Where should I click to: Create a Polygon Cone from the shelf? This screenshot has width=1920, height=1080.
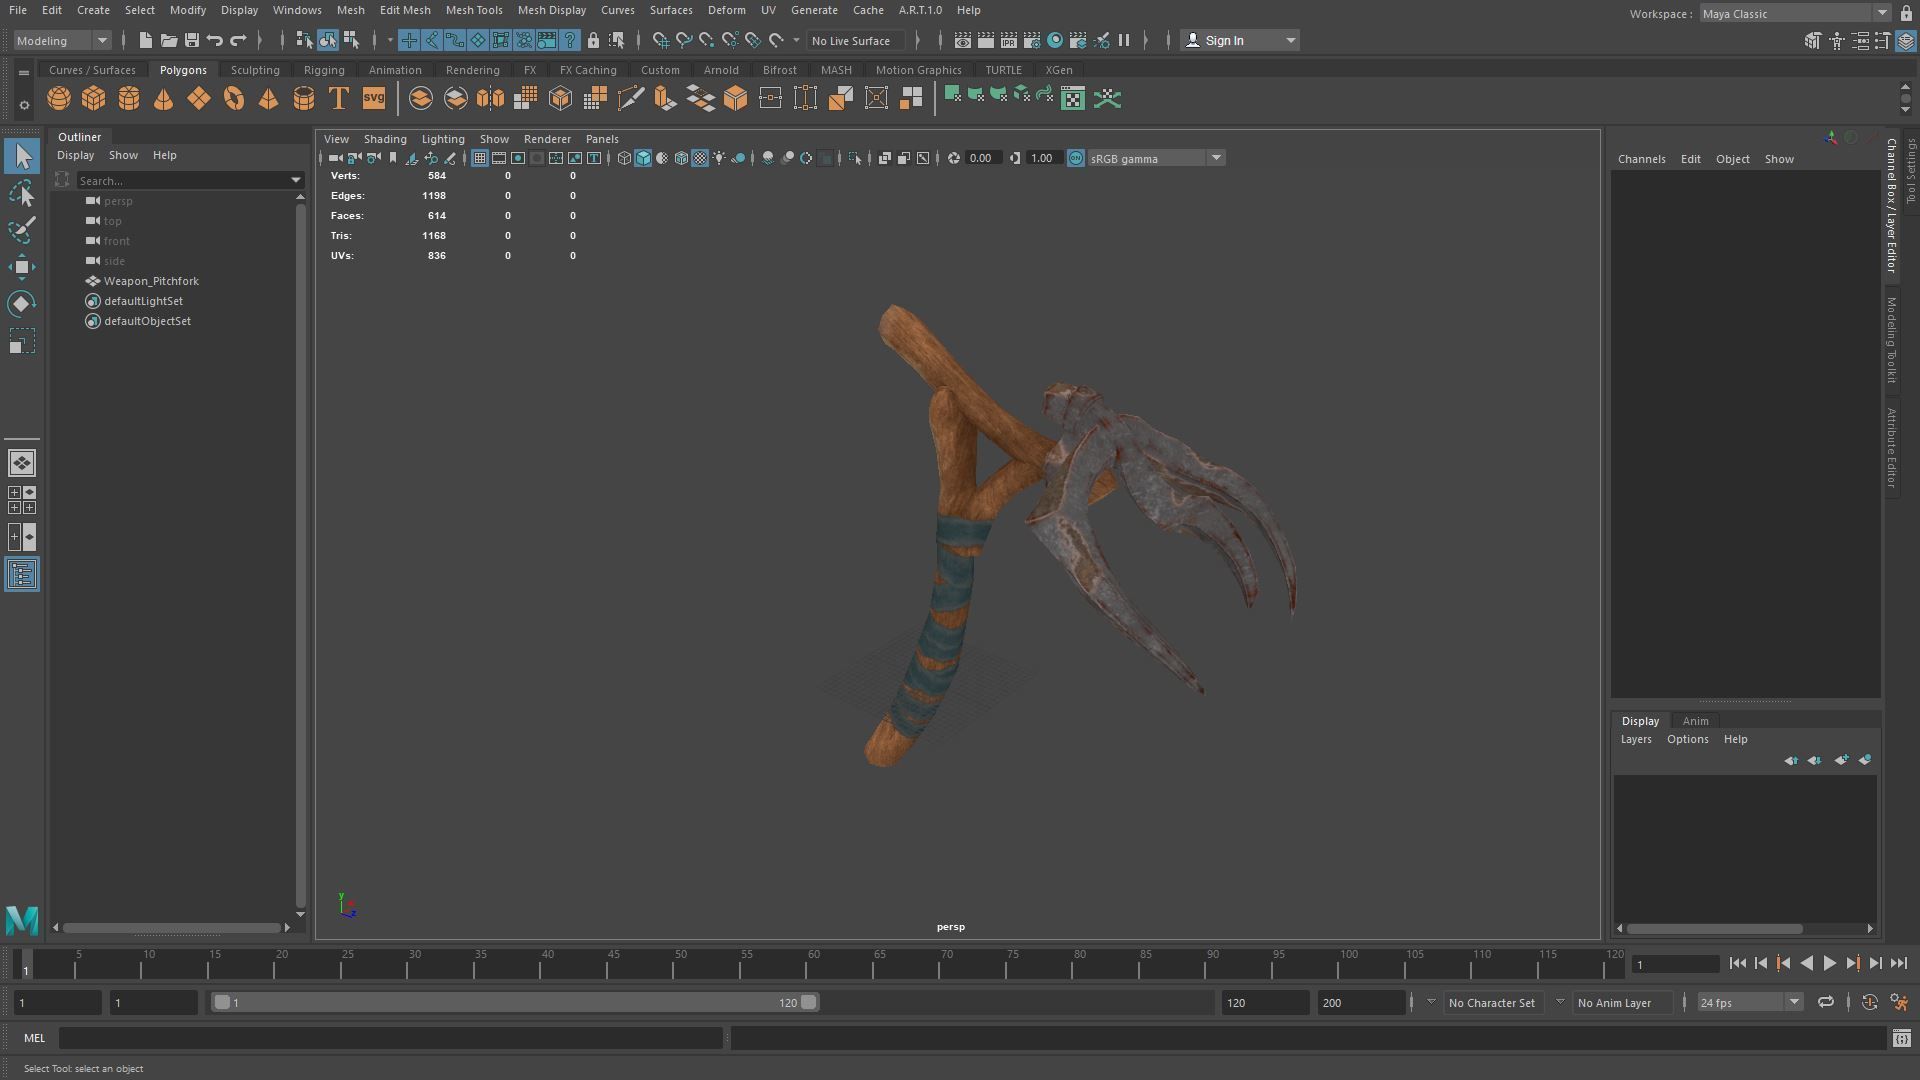click(x=164, y=98)
